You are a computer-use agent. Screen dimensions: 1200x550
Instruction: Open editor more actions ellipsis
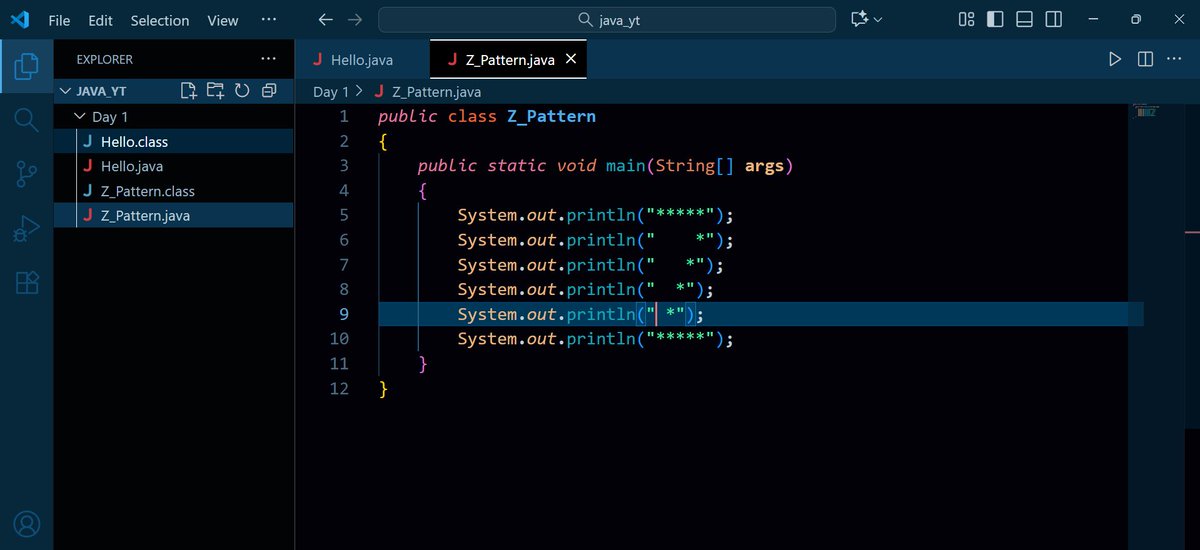coord(1176,60)
